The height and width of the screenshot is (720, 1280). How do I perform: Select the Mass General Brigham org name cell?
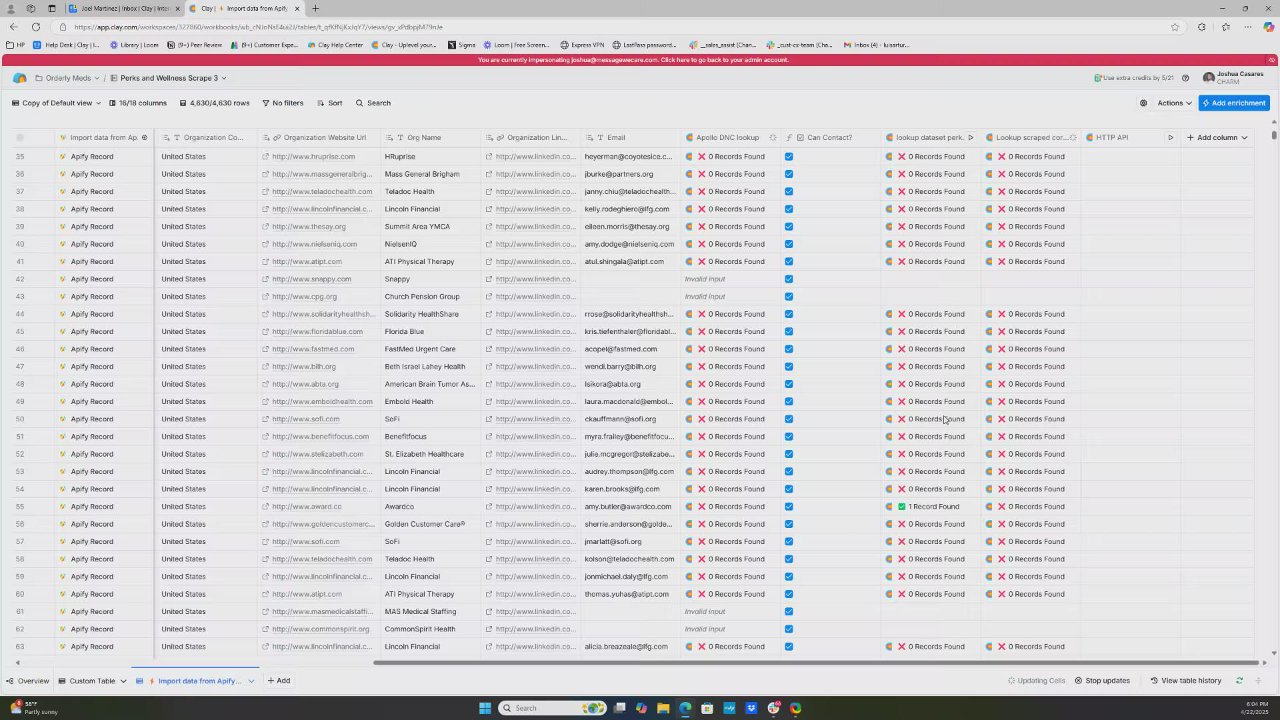tap(431, 174)
